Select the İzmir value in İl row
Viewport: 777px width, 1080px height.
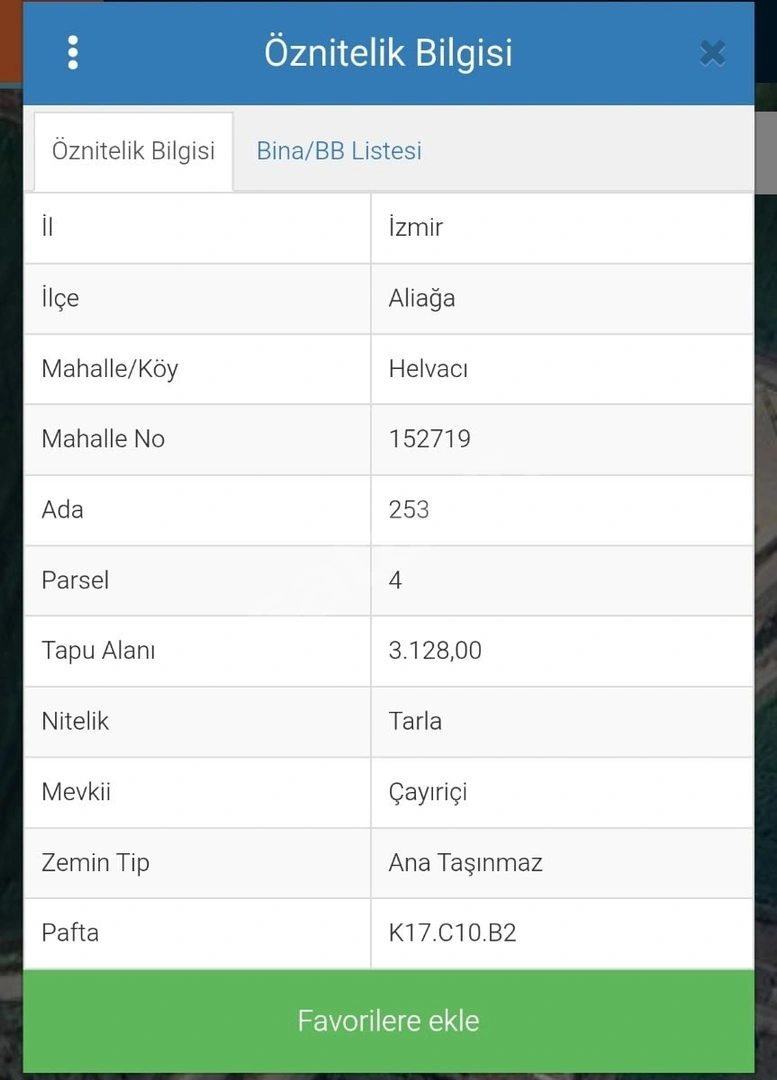tap(415, 227)
